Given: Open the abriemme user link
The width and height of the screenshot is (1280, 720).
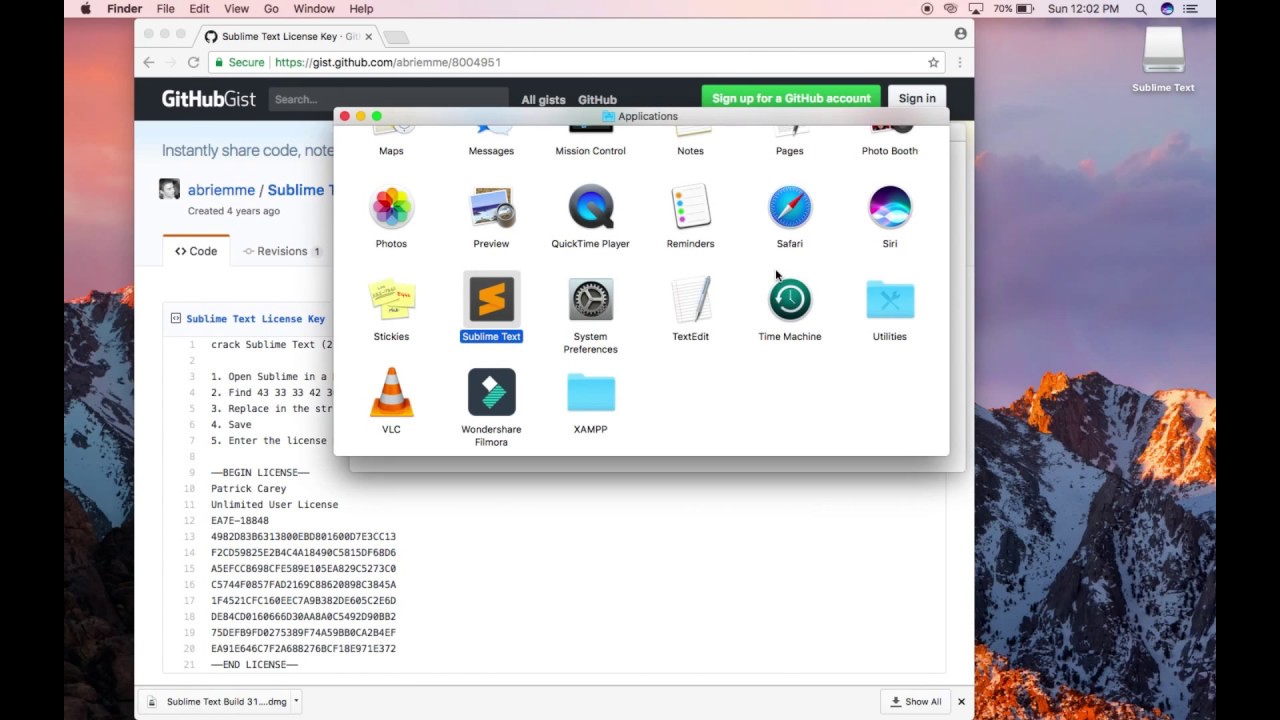Looking at the screenshot, I should tap(221, 190).
